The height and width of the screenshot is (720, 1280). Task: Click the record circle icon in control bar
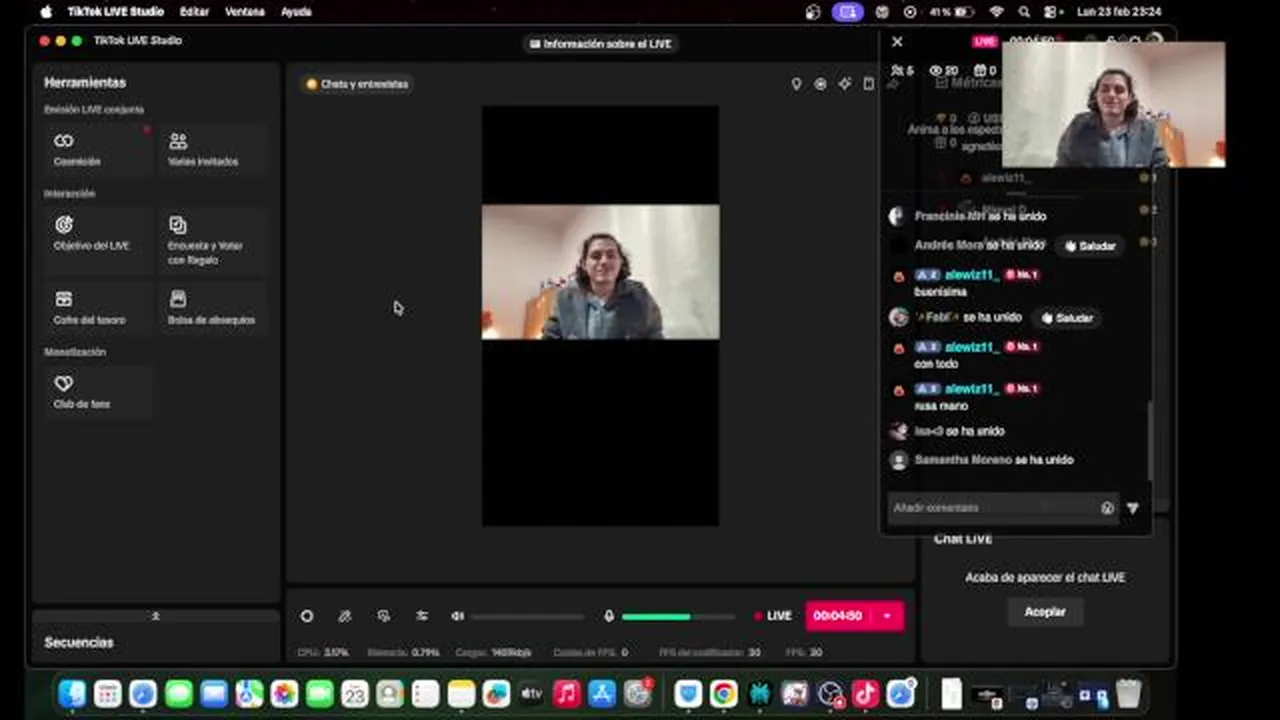pos(307,616)
